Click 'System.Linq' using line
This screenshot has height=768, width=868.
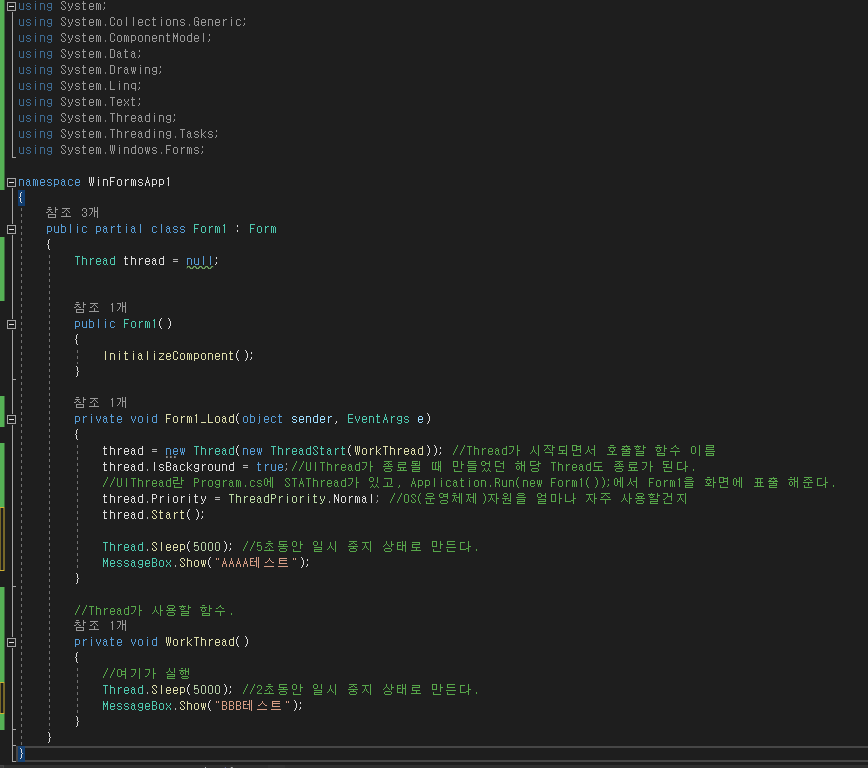[99, 86]
